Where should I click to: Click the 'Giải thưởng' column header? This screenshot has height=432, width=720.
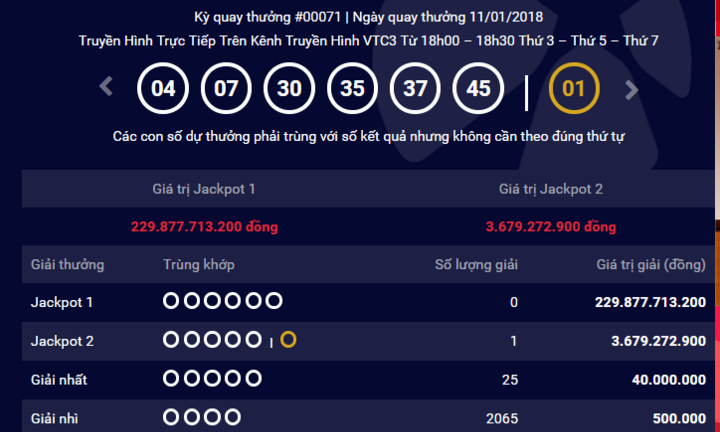point(68,265)
